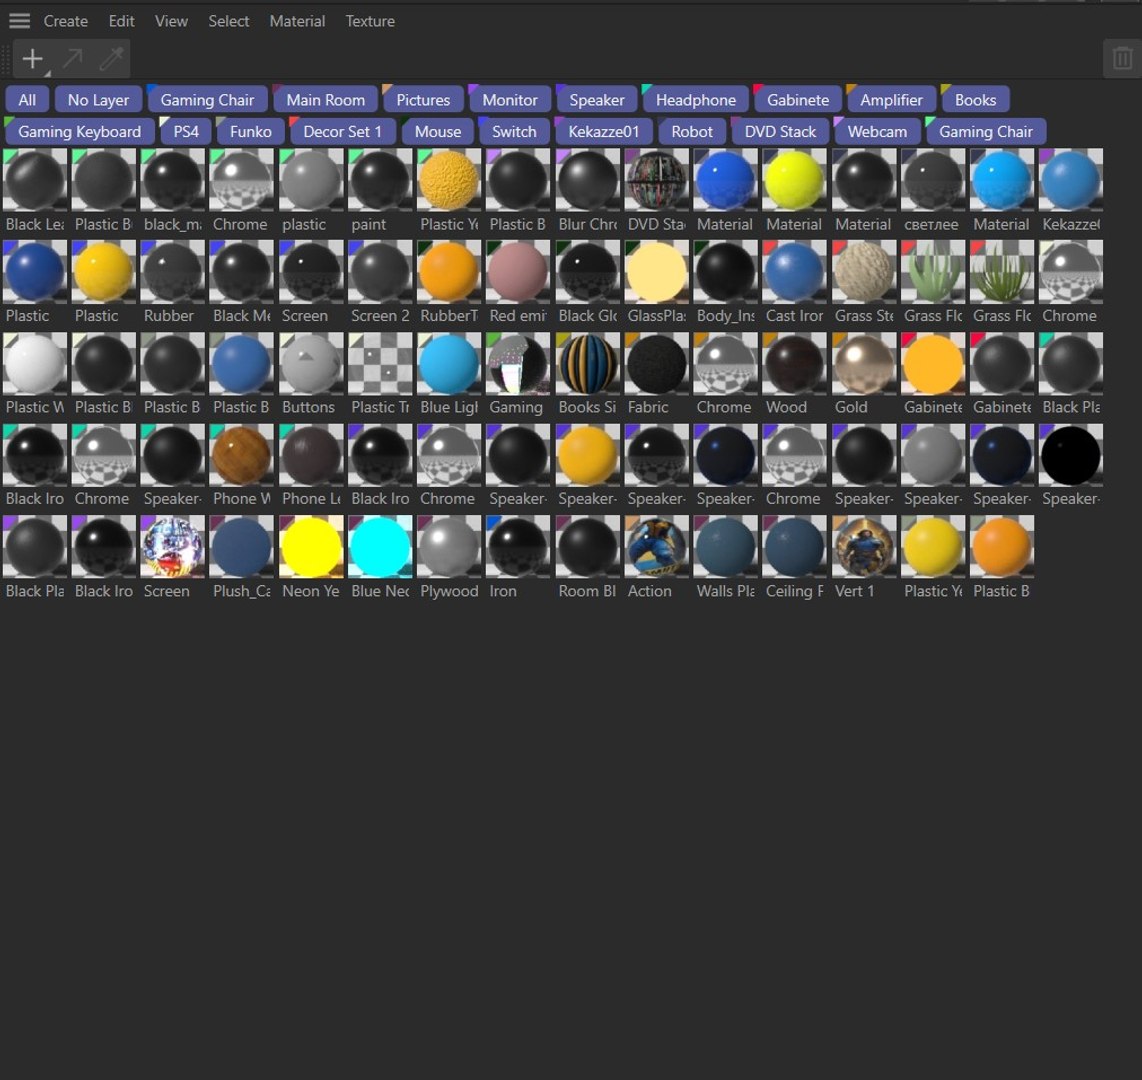Click the trash delete icon
This screenshot has height=1080, width=1142.
point(1122,58)
